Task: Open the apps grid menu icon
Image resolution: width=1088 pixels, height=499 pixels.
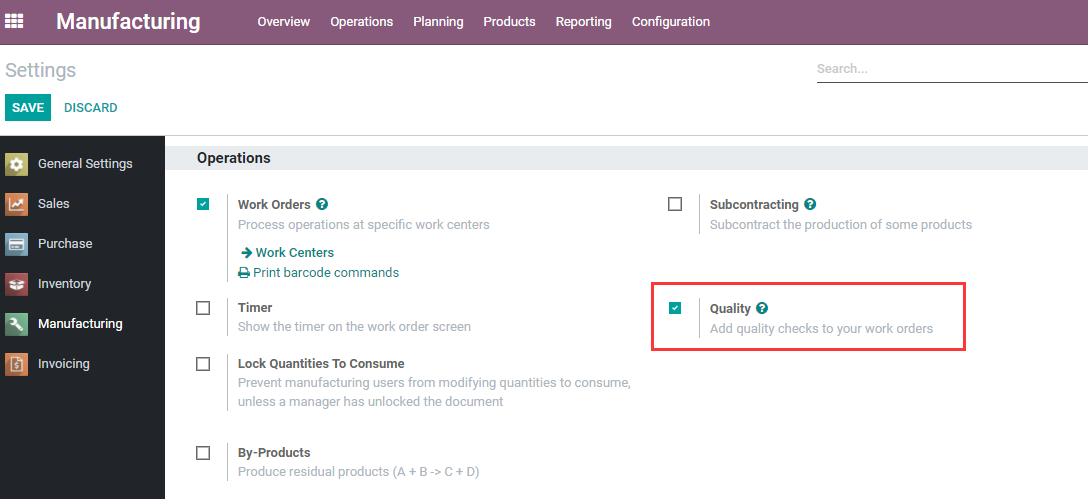Action: tap(14, 22)
